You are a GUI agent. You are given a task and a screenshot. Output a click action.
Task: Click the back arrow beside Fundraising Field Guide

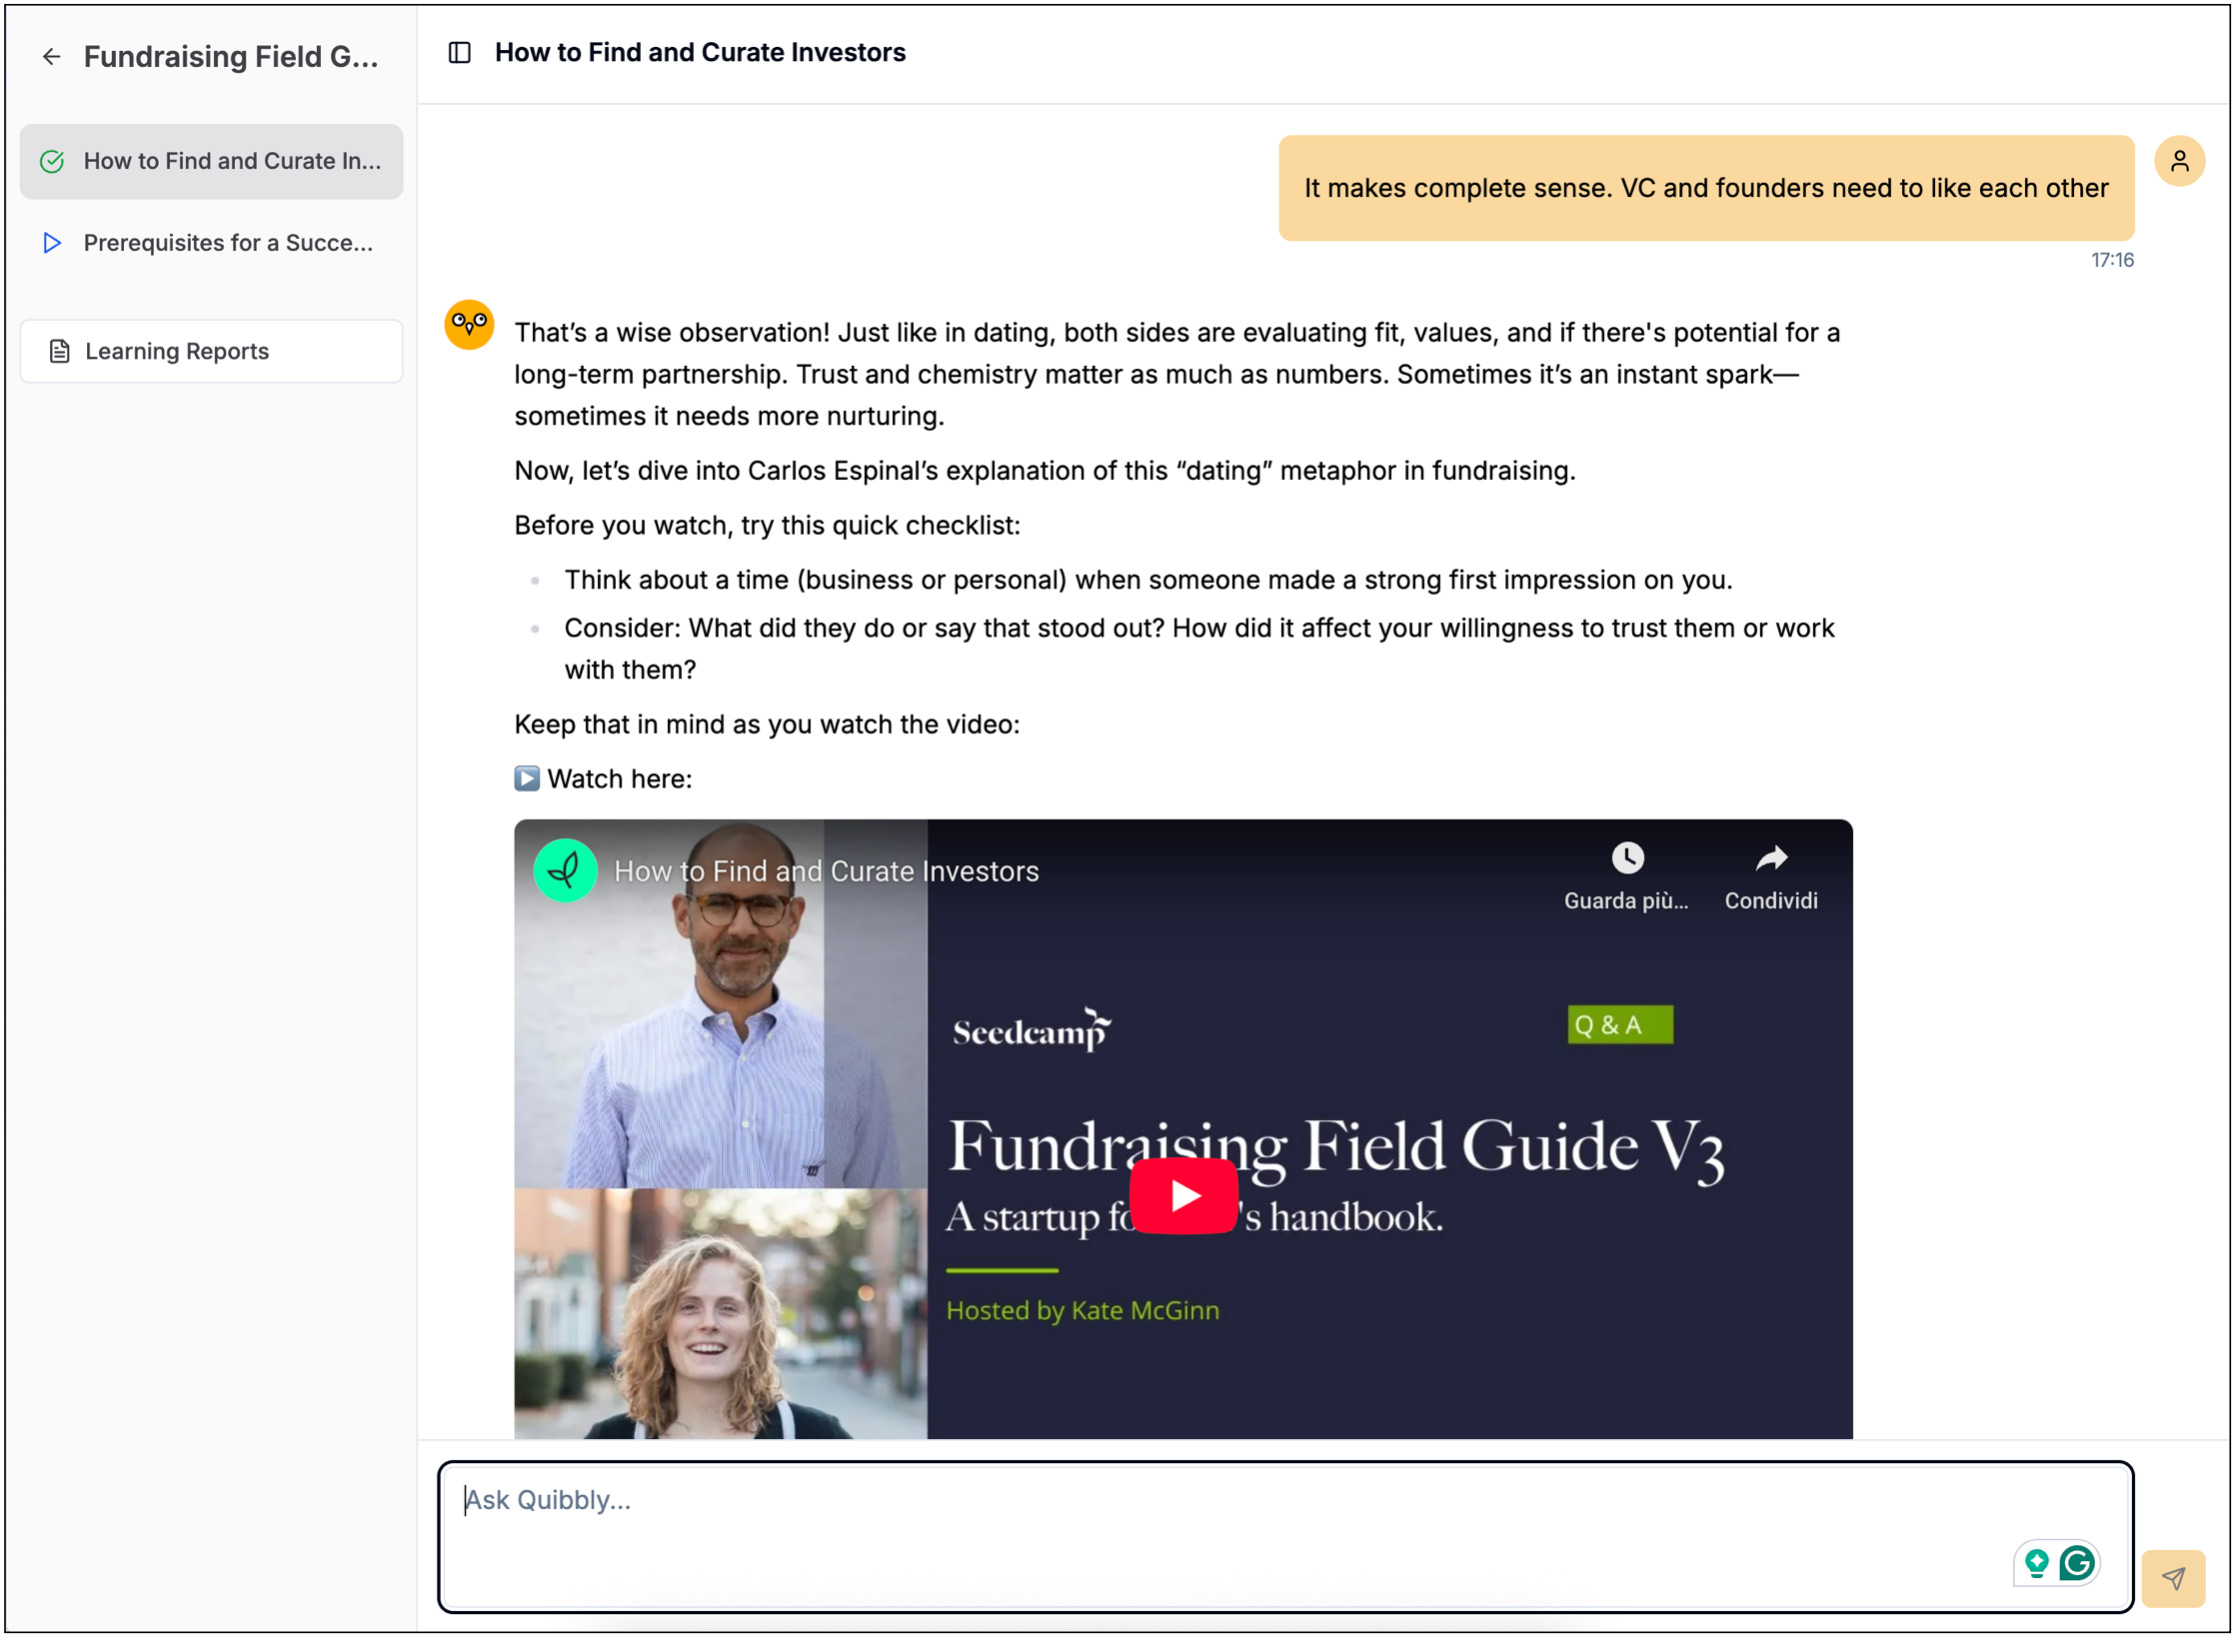51,57
